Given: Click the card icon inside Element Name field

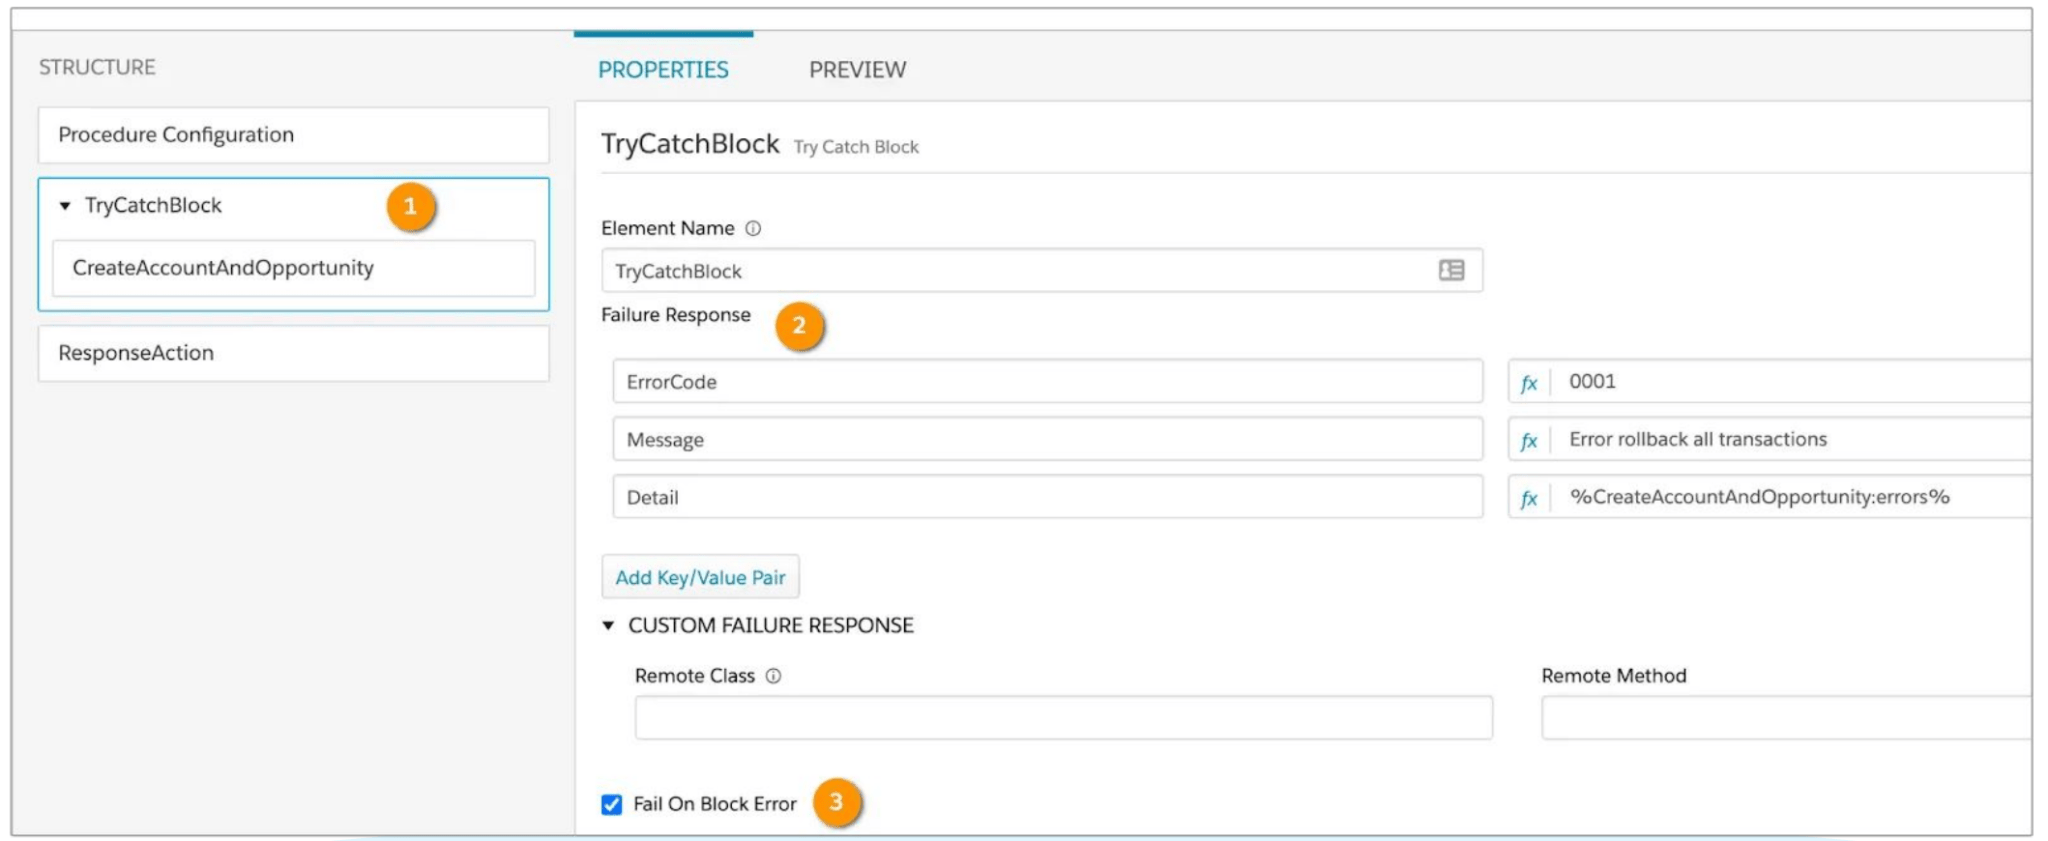Looking at the screenshot, I should [1451, 271].
